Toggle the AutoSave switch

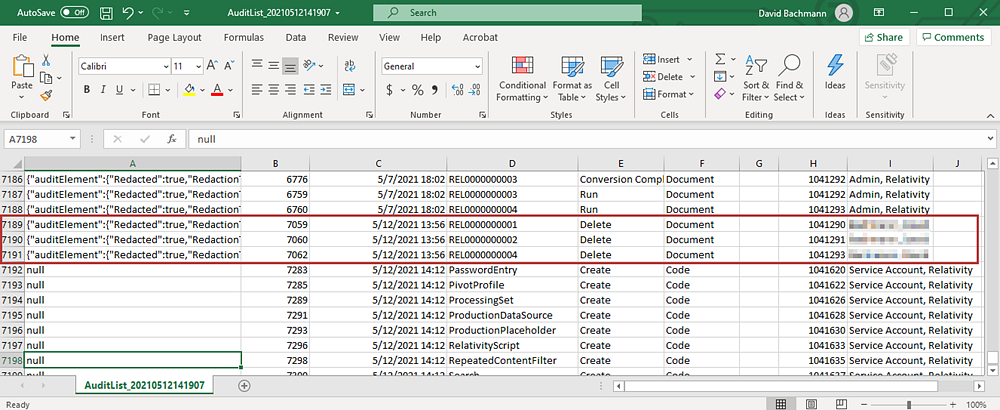click(75, 12)
